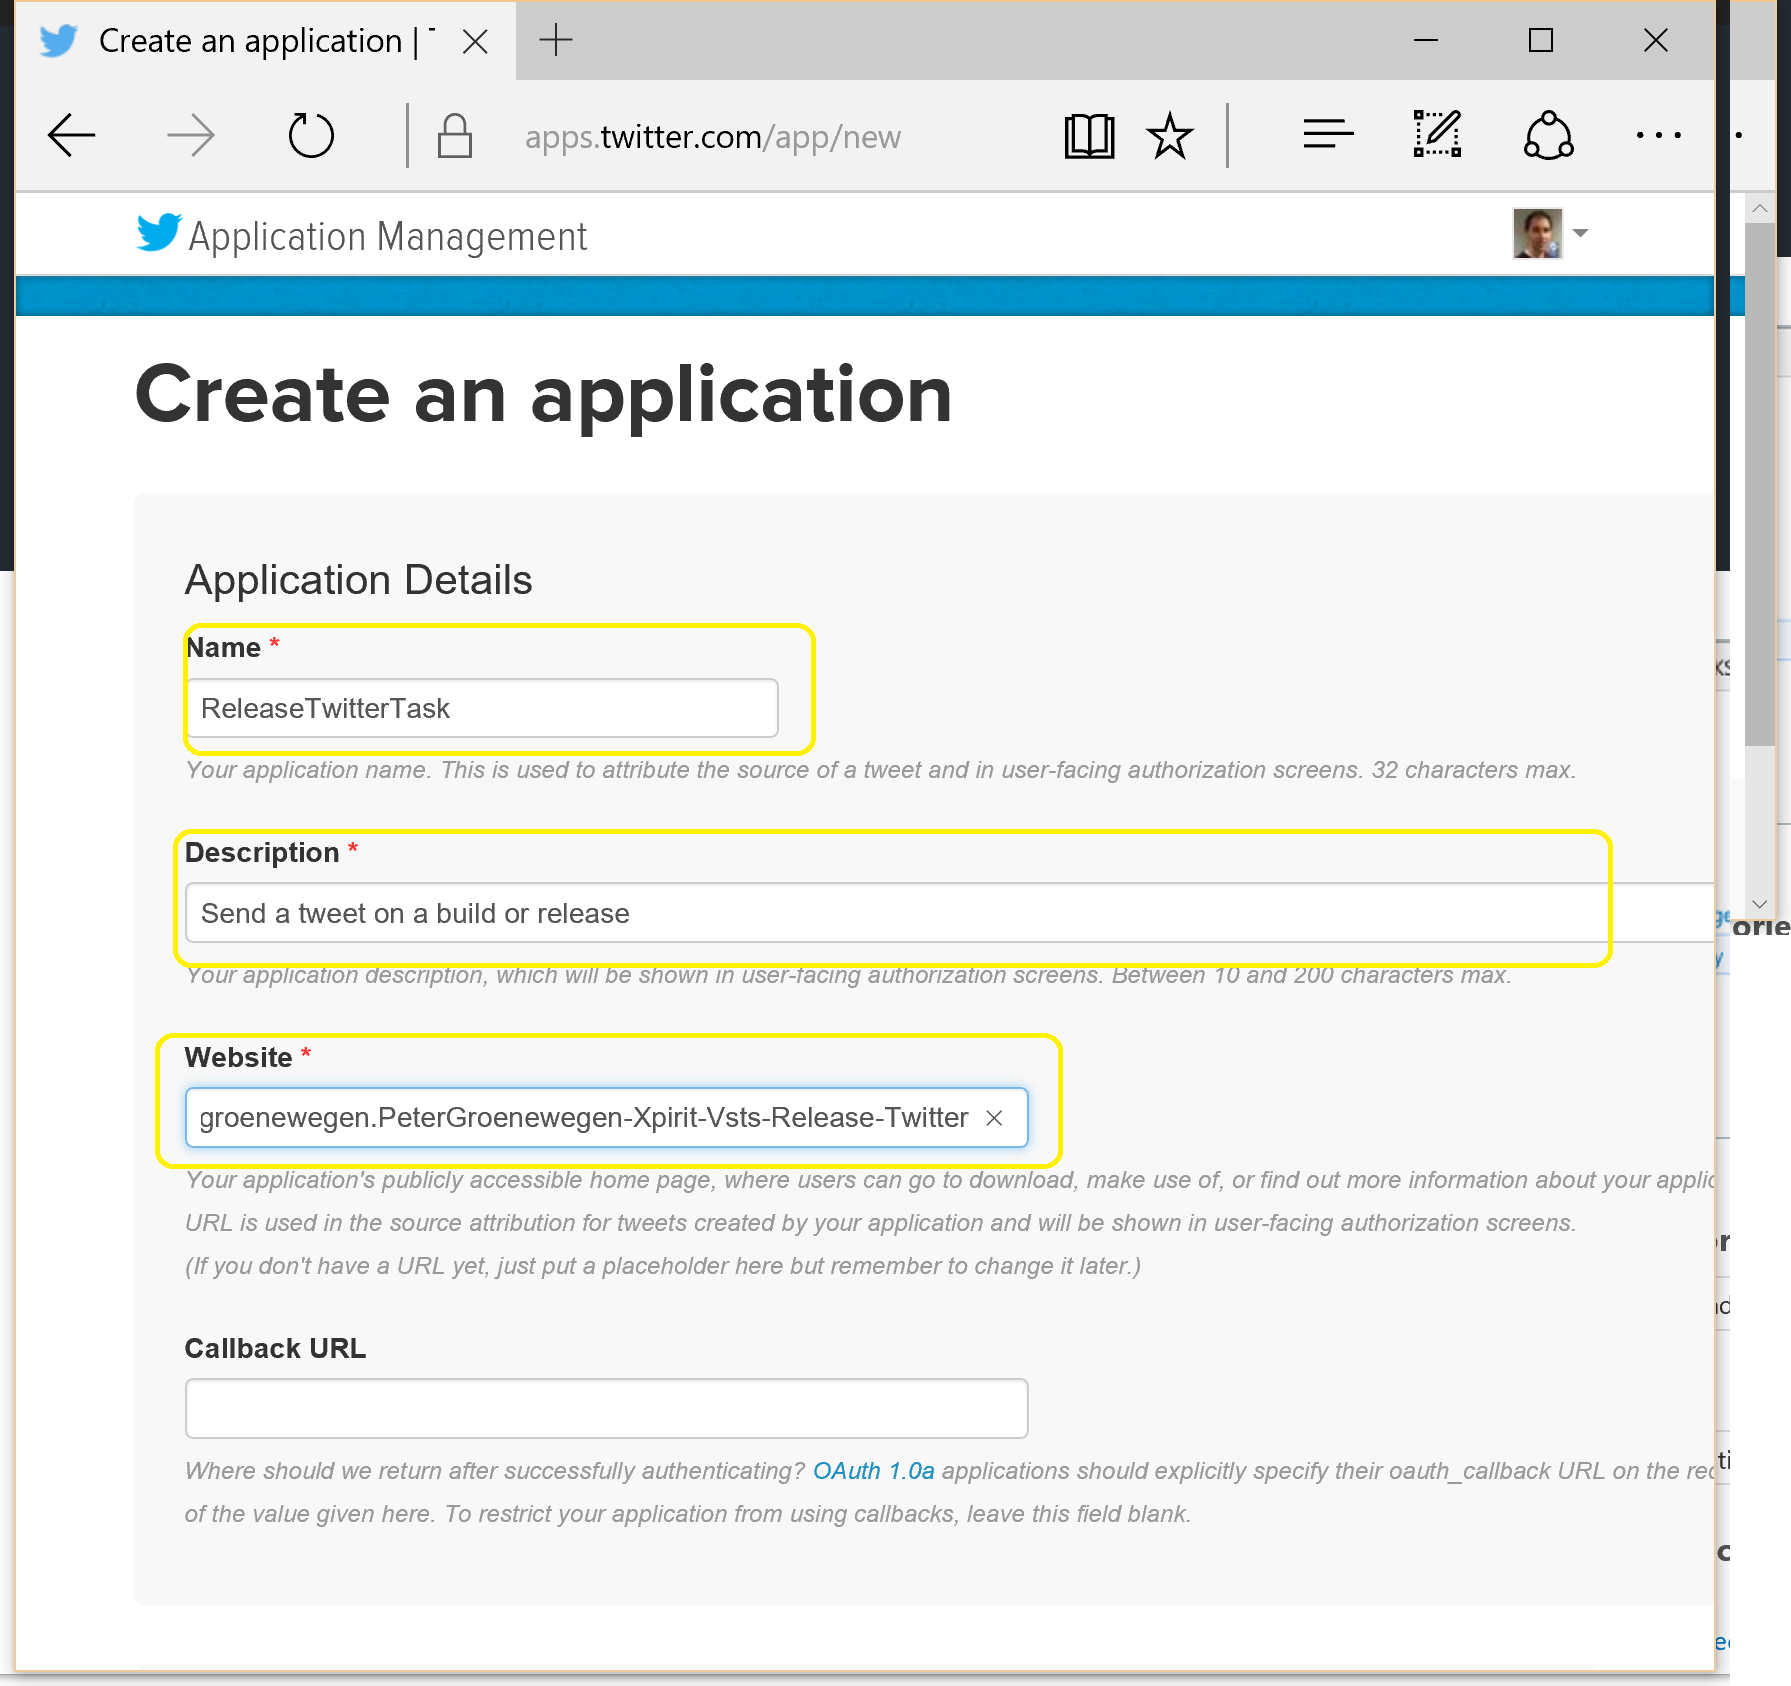Click the Create an application heading
Screen dimensions: 1791x1686
click(544, 395)
